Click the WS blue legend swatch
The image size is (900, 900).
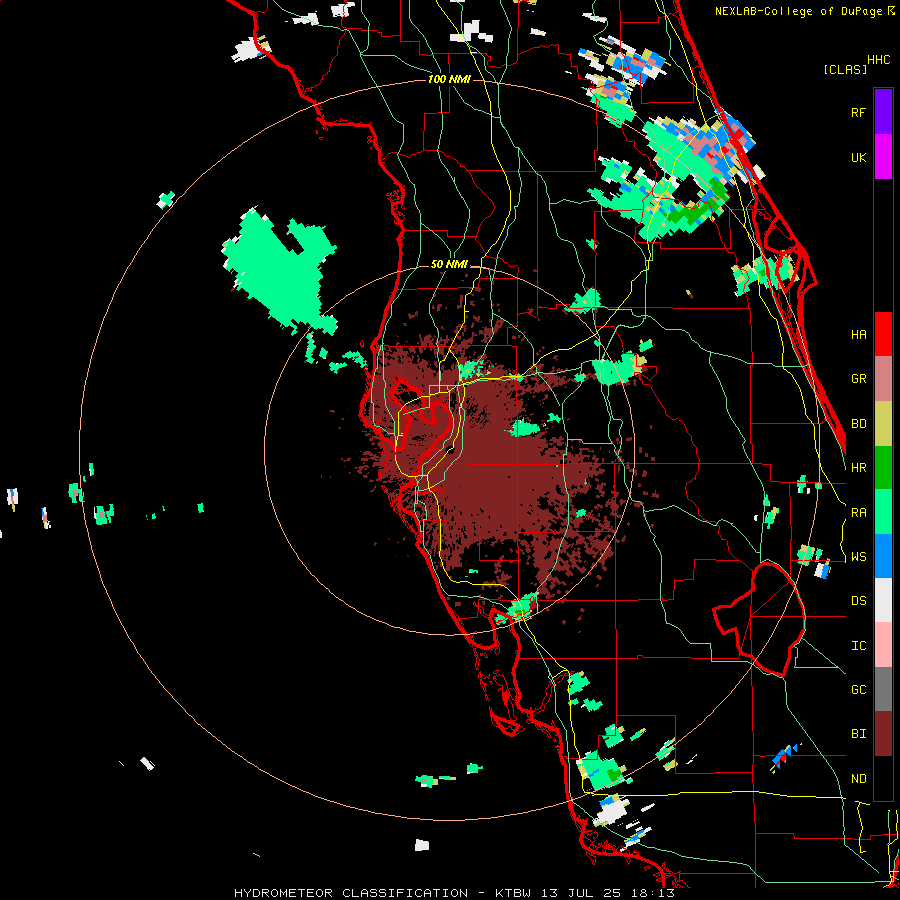pos(883,556)
